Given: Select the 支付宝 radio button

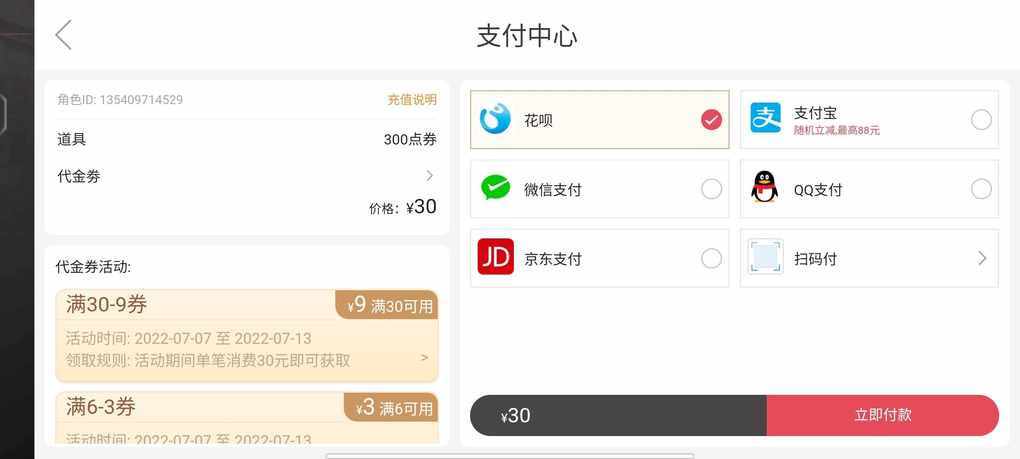Looking at the screenshot, I should [981, 120].
